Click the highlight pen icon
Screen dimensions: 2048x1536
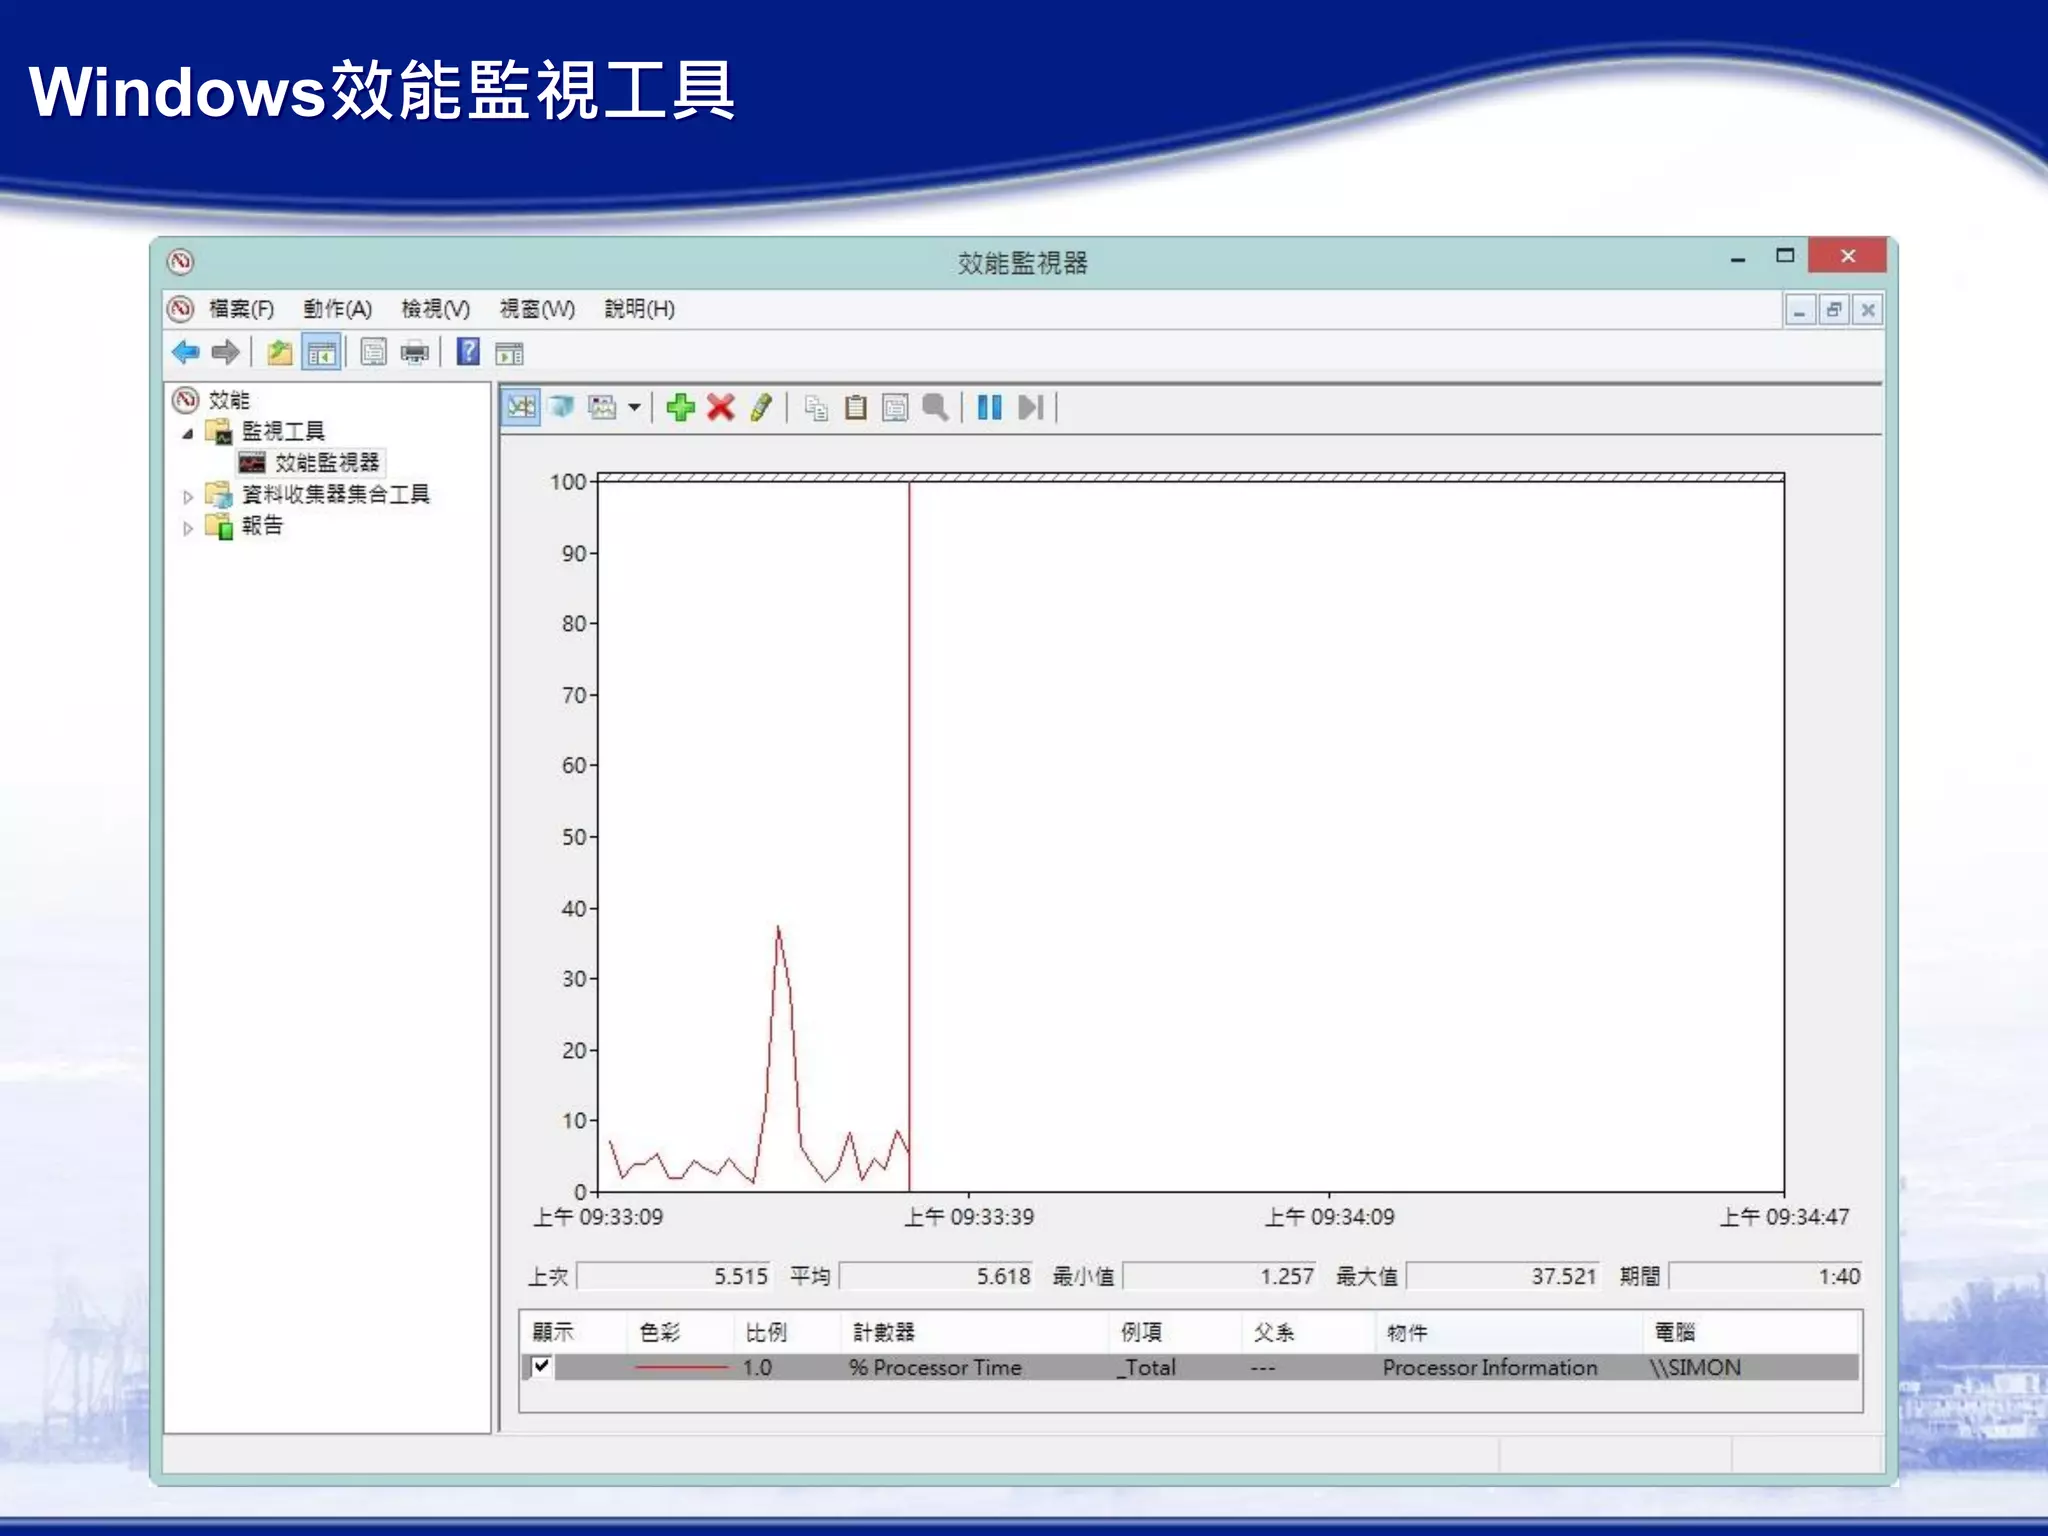coord(760,407)
